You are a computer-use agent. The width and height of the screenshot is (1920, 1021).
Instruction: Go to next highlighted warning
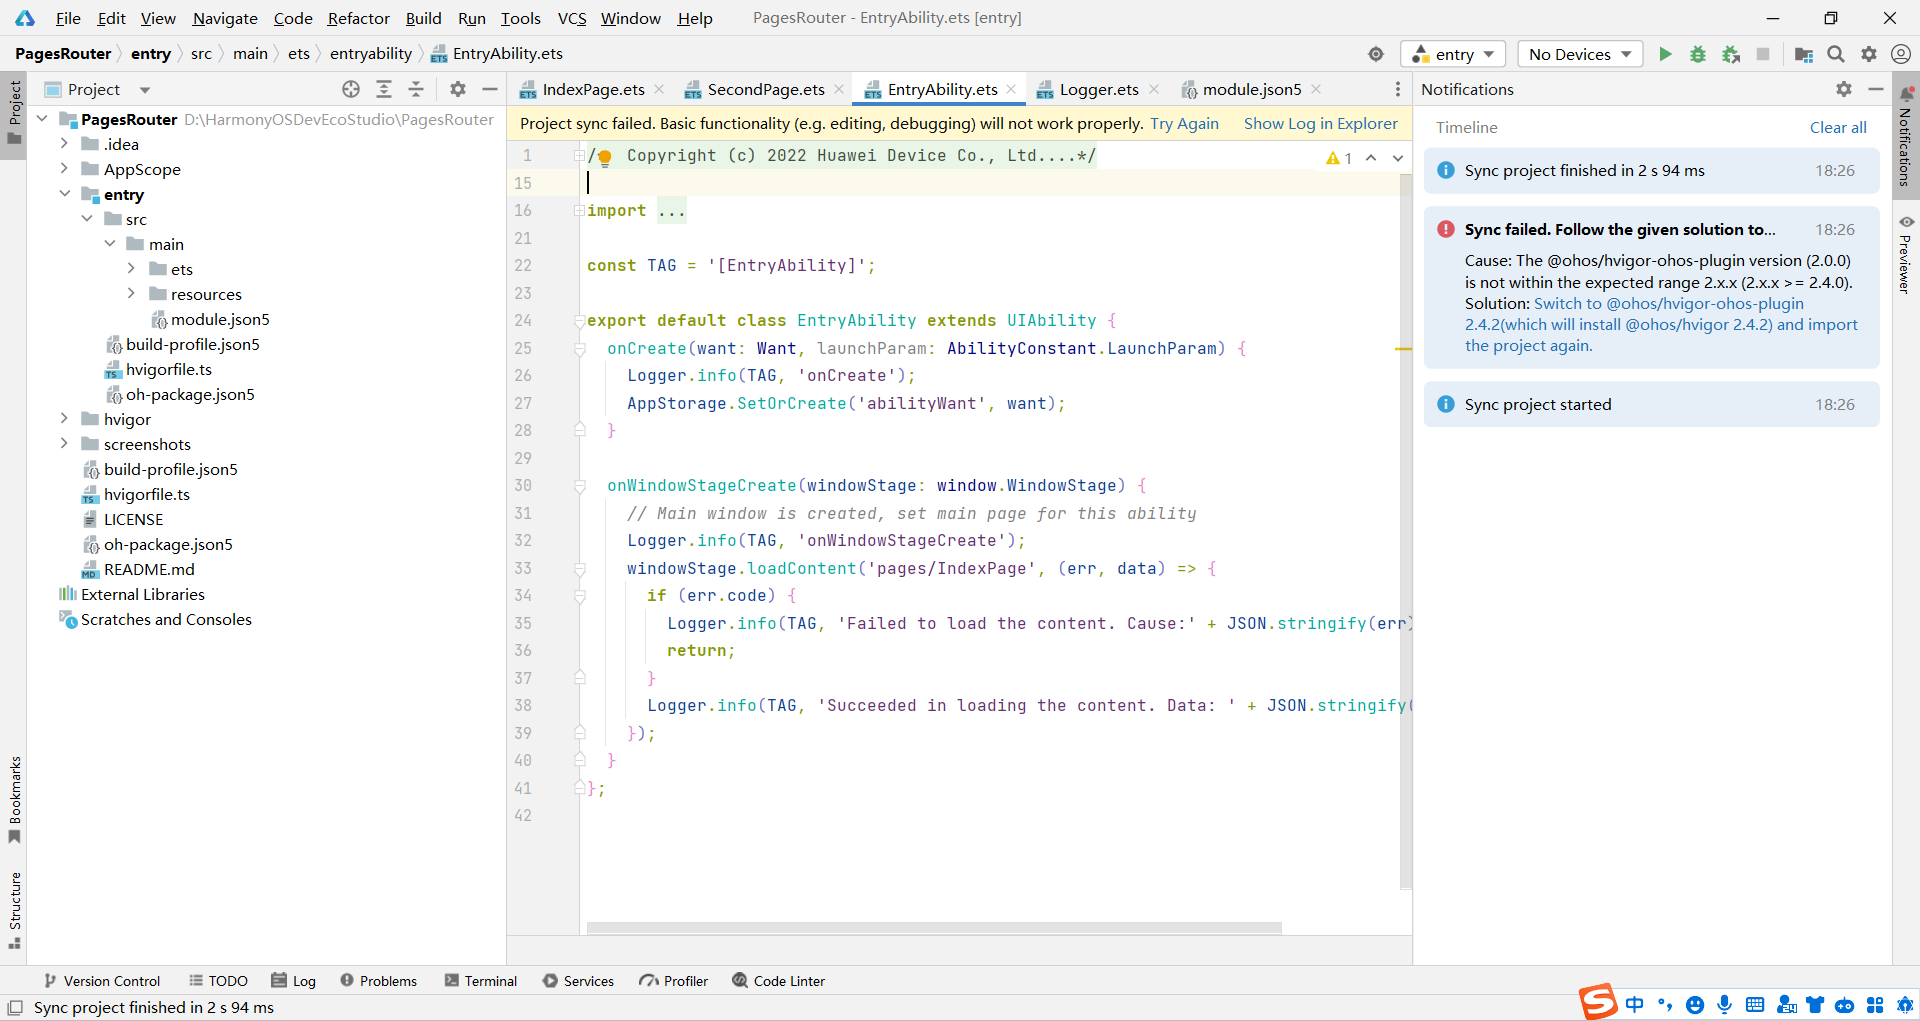[1398, 158]
